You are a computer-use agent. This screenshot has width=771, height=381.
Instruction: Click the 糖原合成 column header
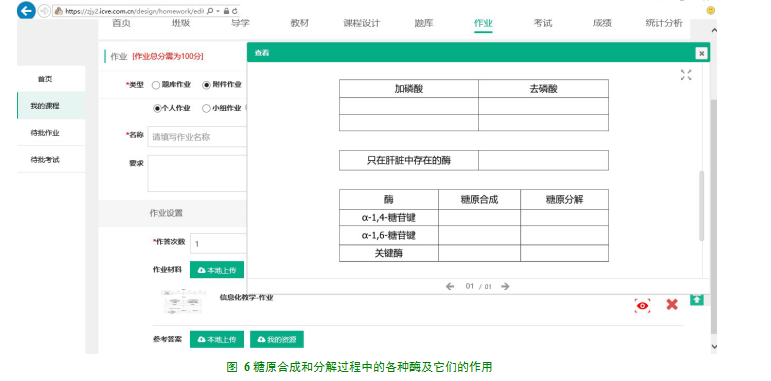click(x=479, y=200)
